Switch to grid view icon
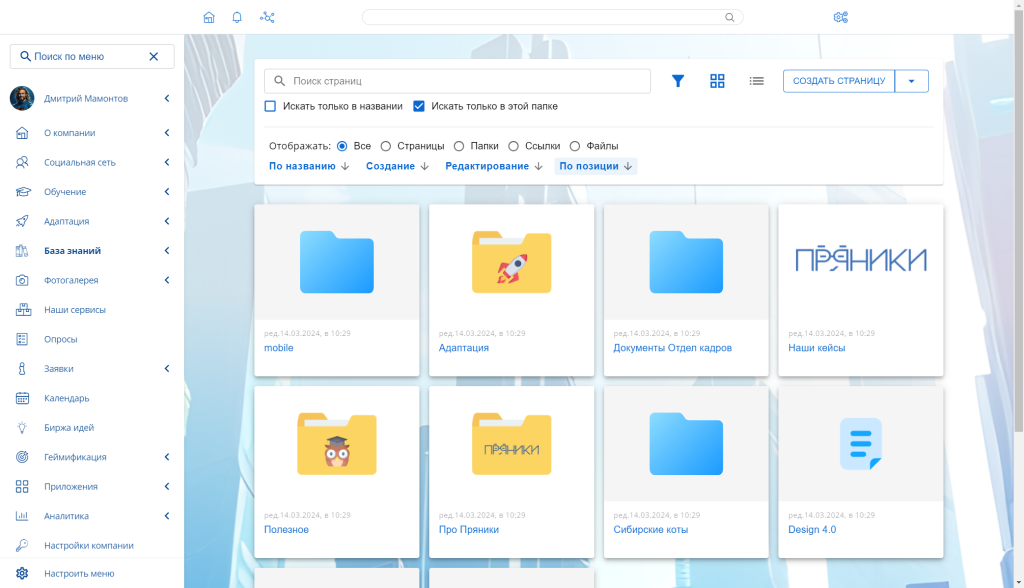 (x=717, y=81)
